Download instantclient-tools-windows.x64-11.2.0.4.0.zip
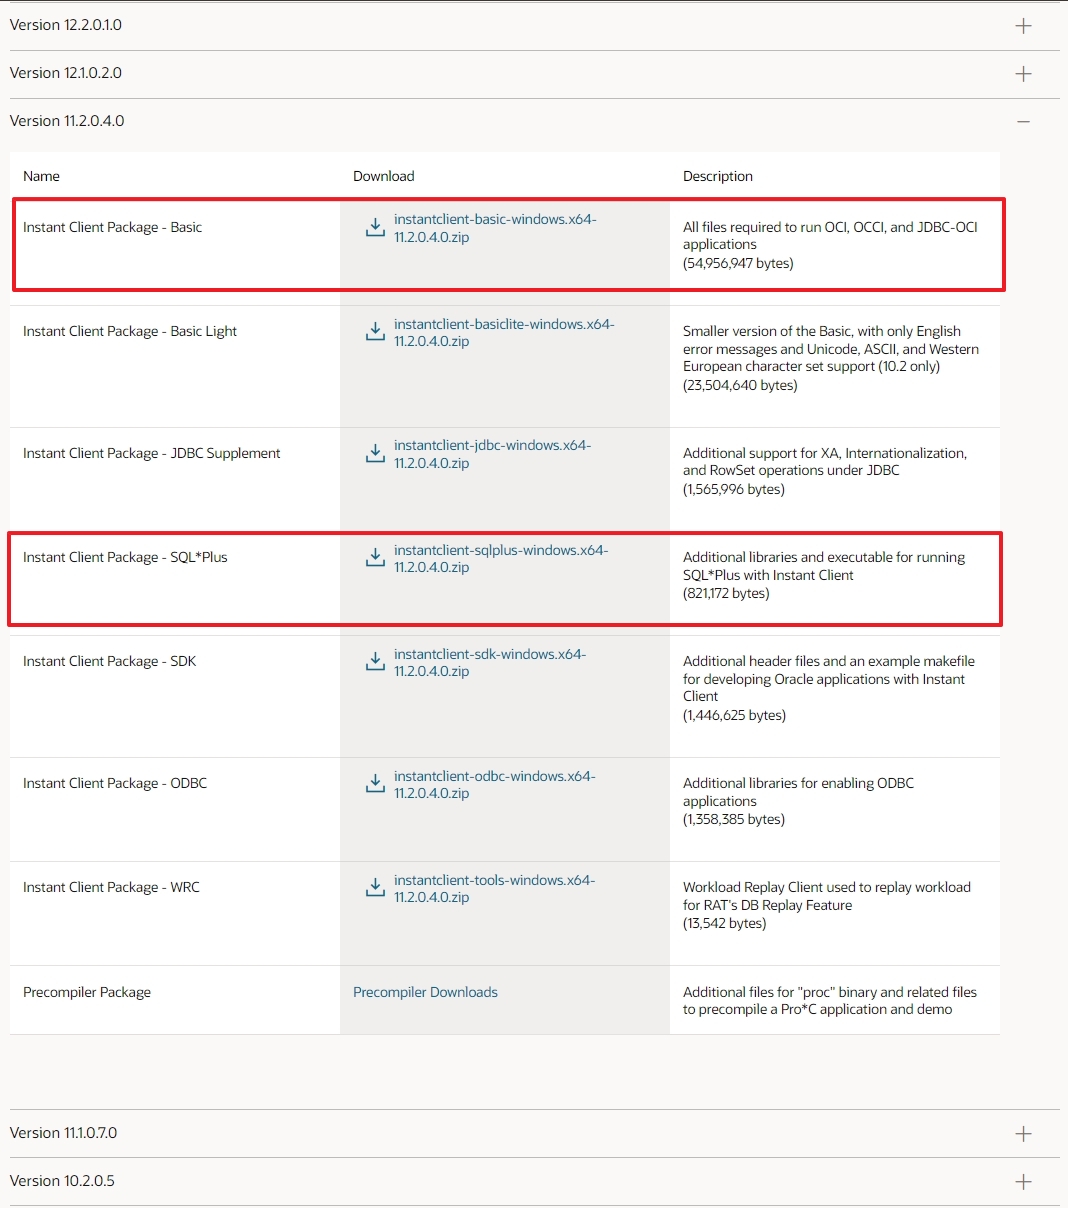 pos(494,888)
